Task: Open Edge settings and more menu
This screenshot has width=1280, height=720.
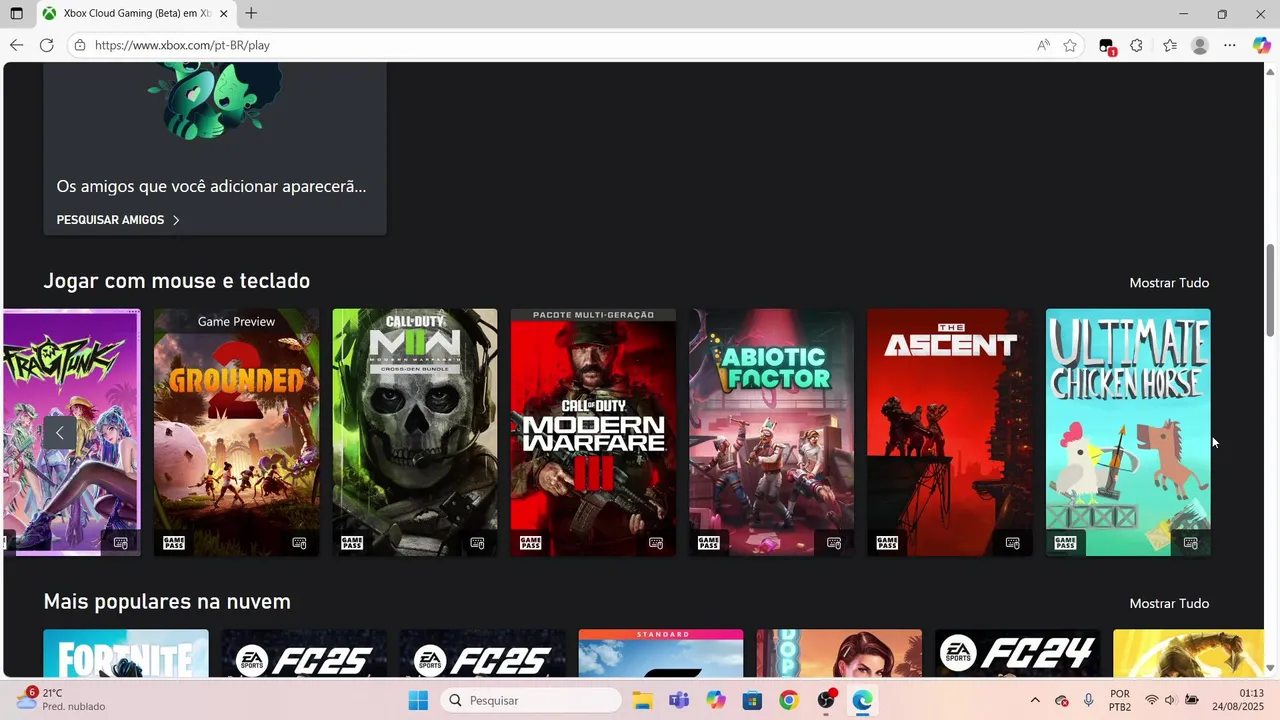Action: [1230, 45]
